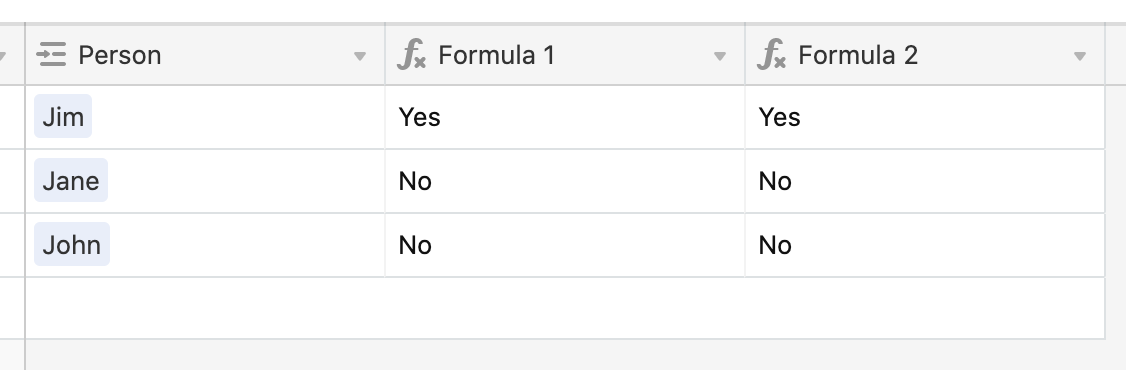Select the Formula 1 column header label
This screenshot has height=370, width=1126.
coord(496,55)
